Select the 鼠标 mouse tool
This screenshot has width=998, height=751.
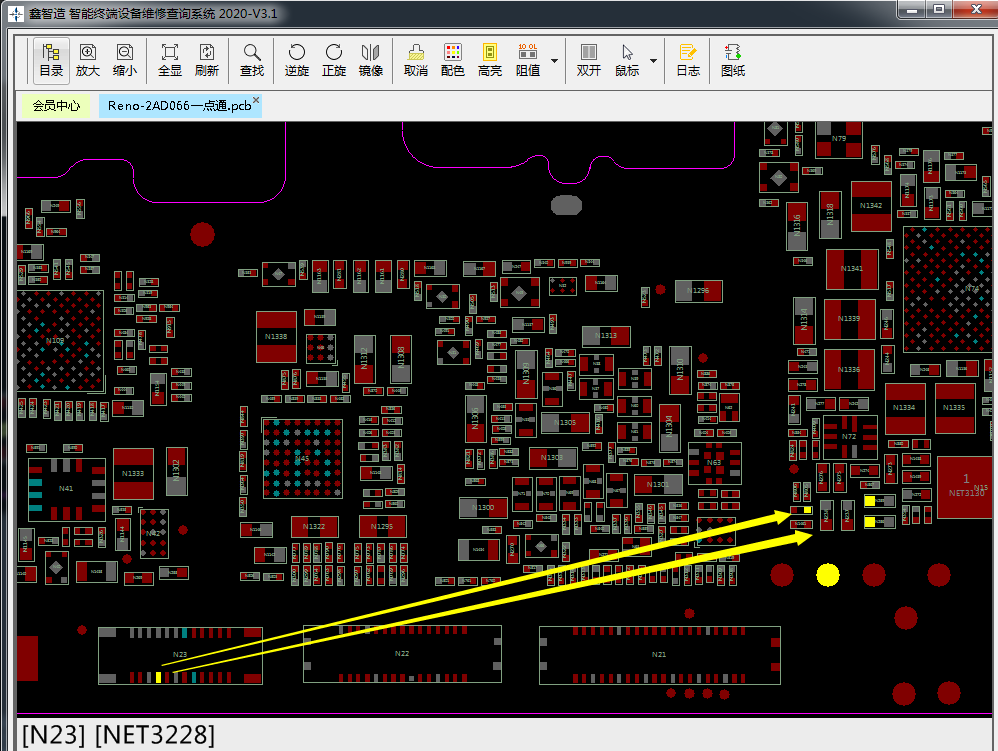(x=627, y=60)
